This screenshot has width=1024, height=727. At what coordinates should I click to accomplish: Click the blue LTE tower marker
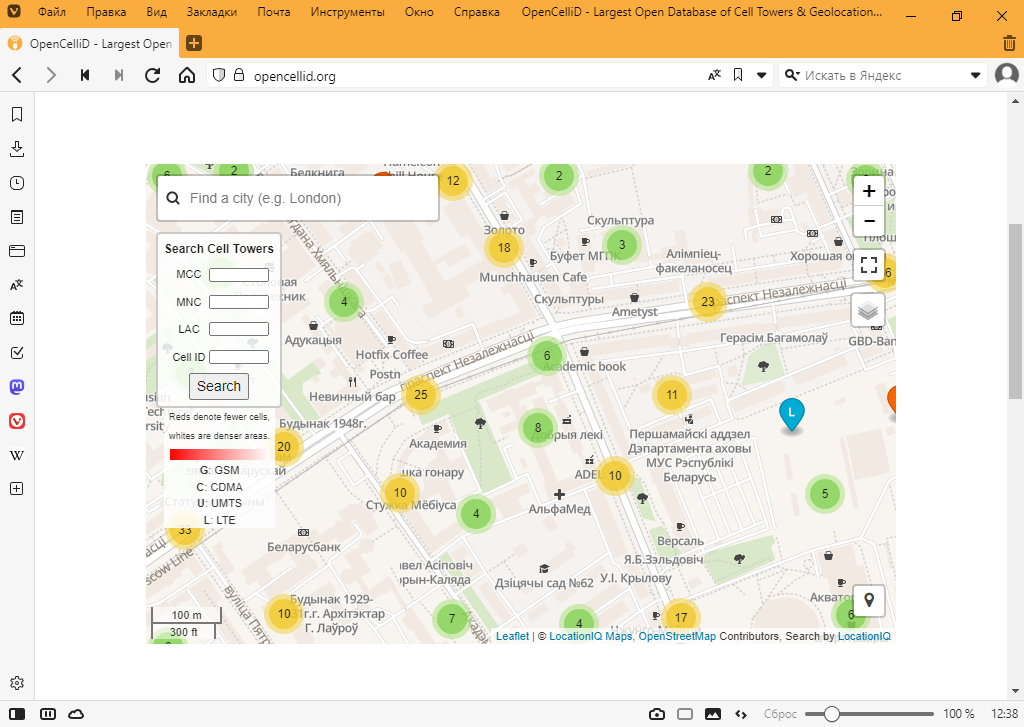click(791, 413)
